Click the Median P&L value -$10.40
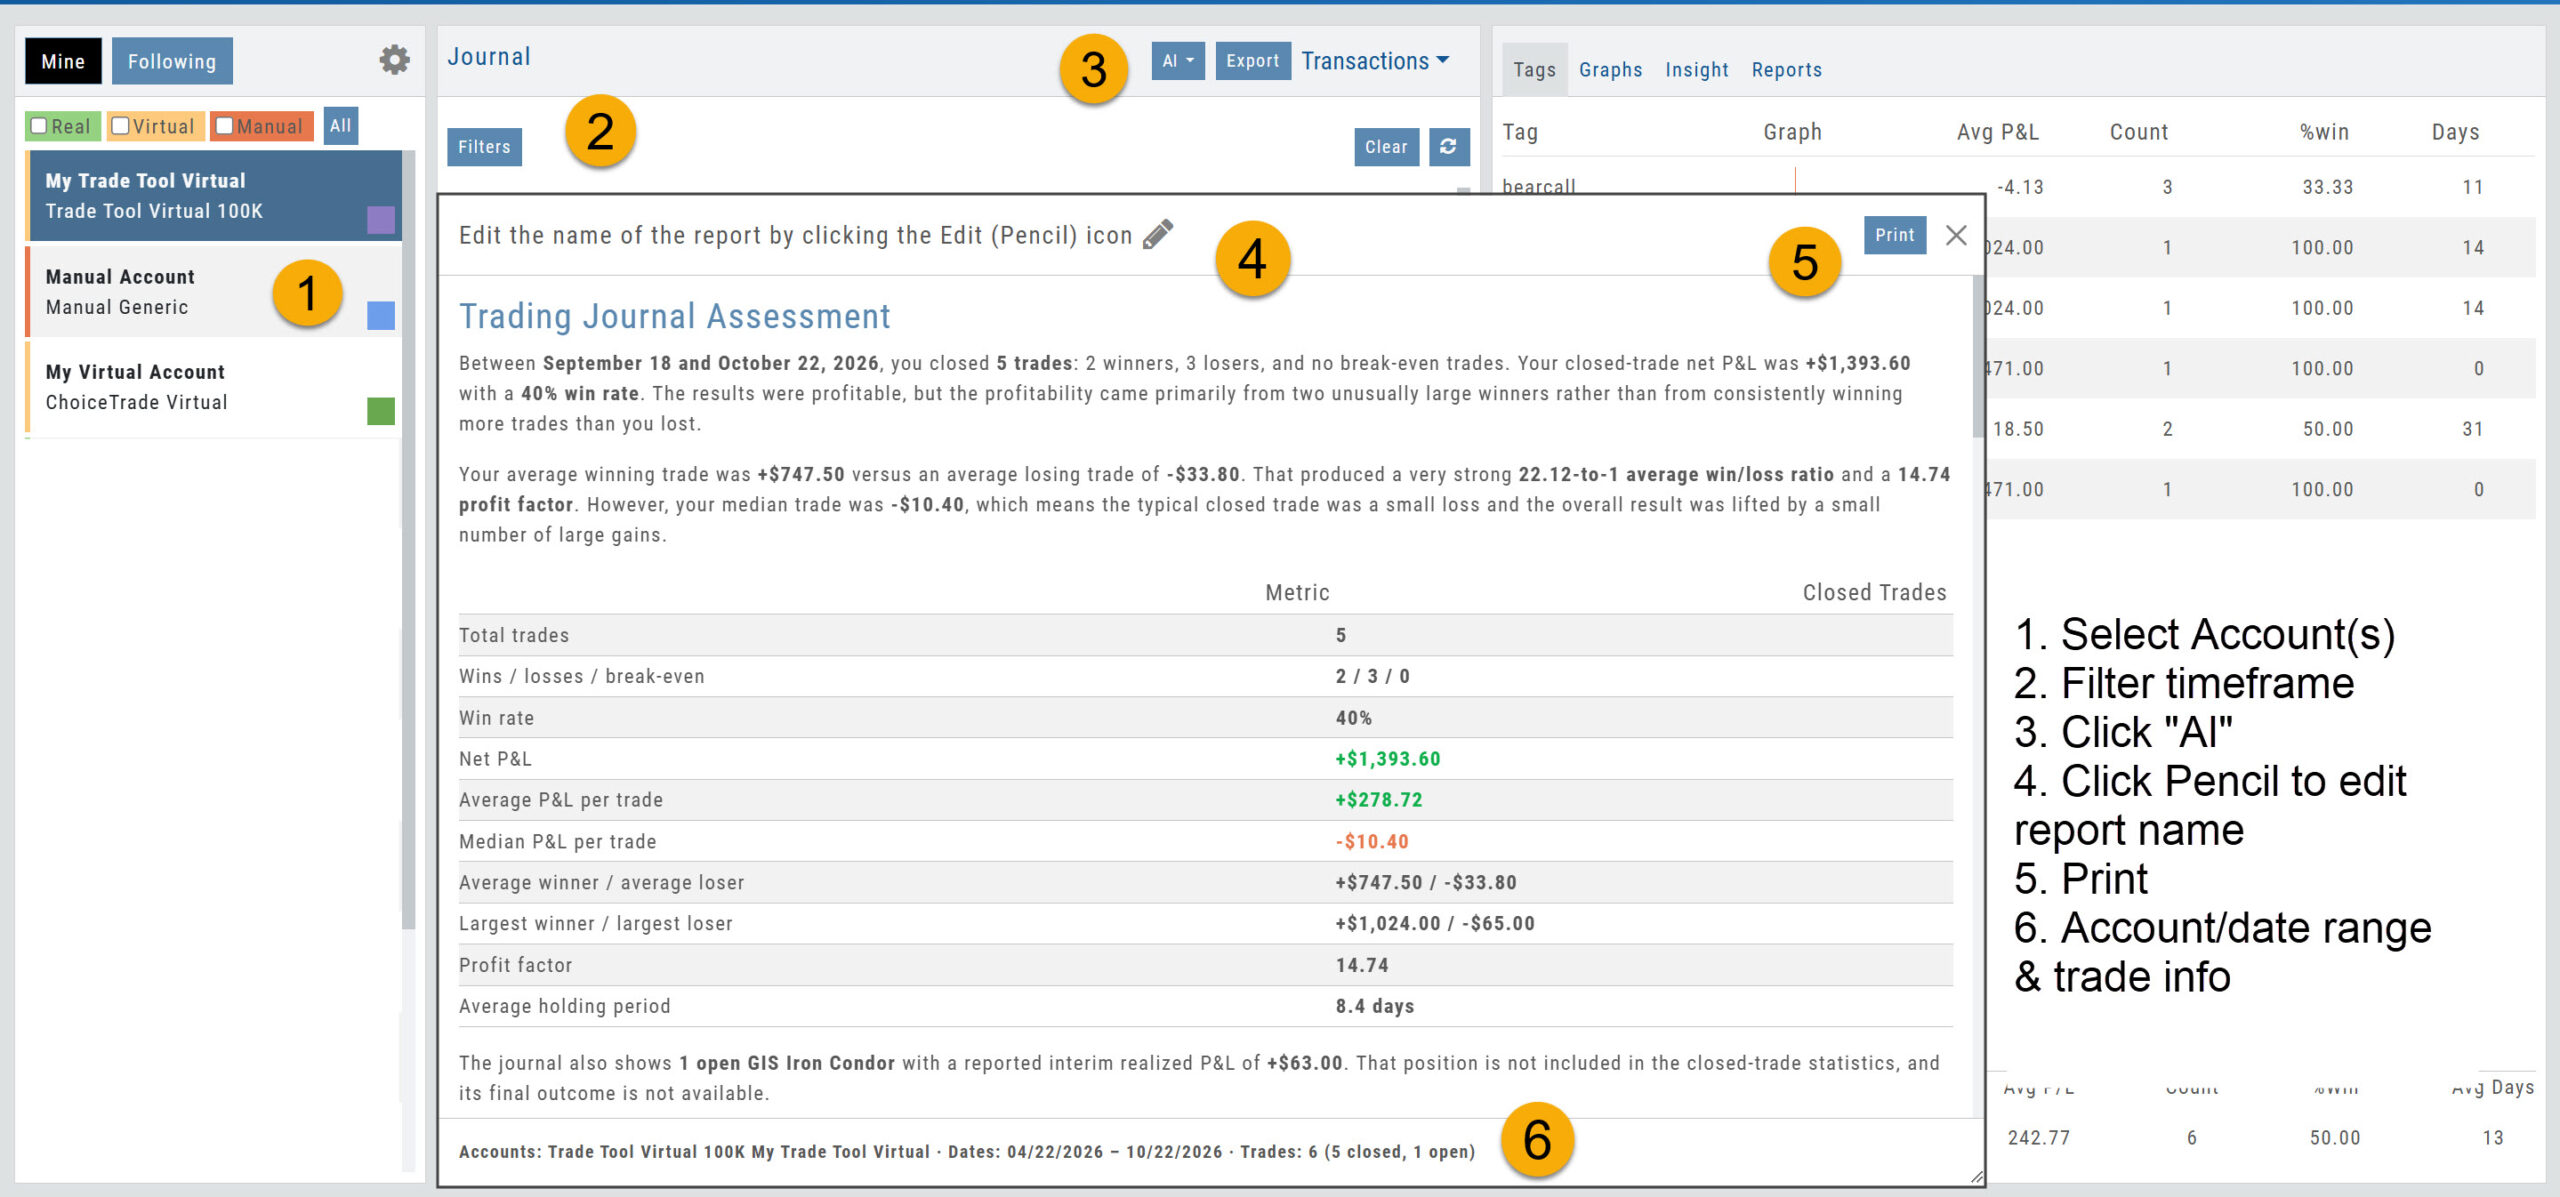The width and height of the screenshot is (2560, 1197). tap(1372, 841)
